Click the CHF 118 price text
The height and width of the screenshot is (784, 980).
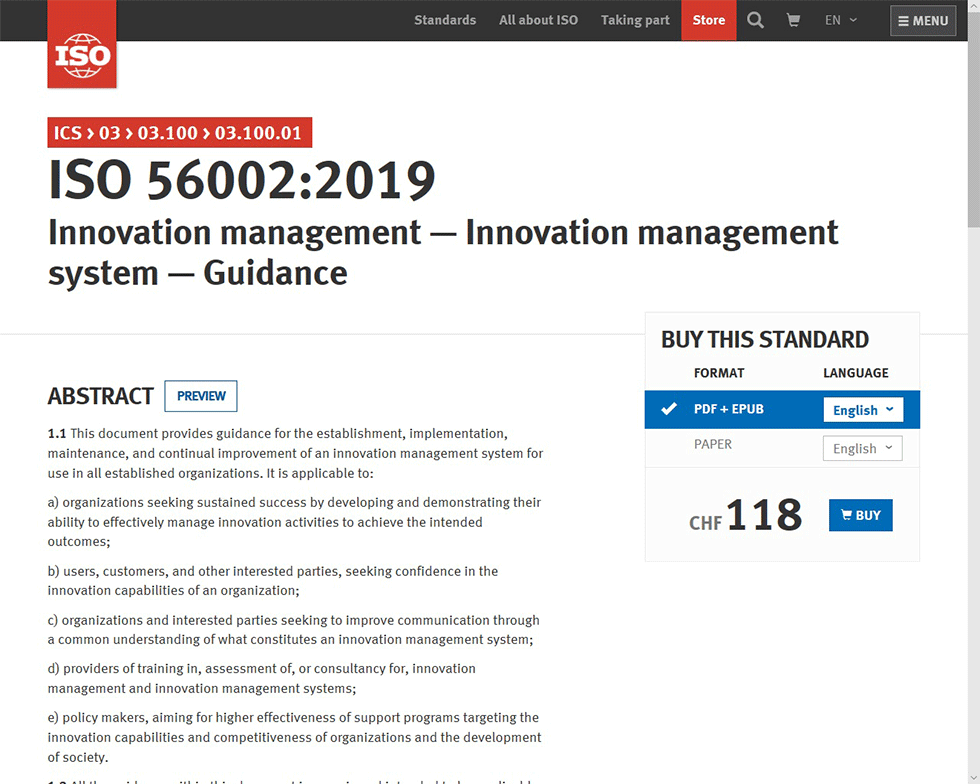point(745,516)
